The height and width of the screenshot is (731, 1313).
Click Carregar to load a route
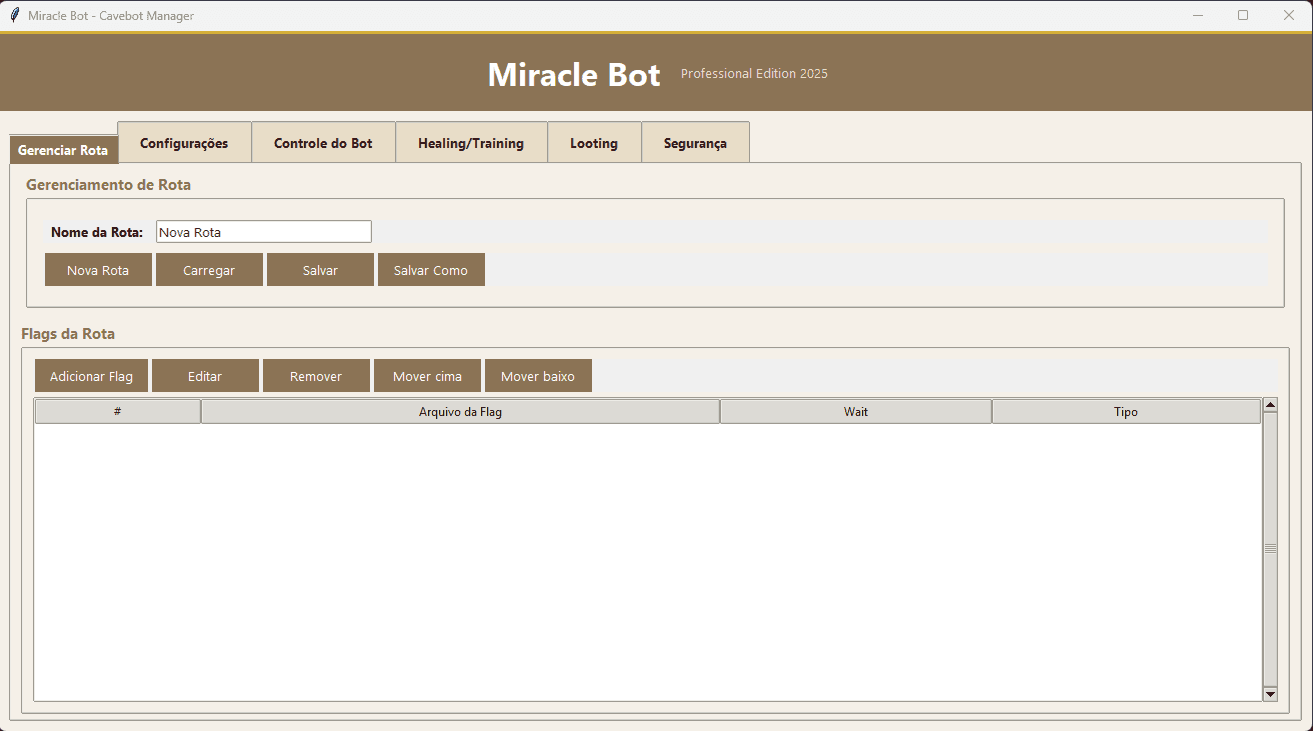209,269
